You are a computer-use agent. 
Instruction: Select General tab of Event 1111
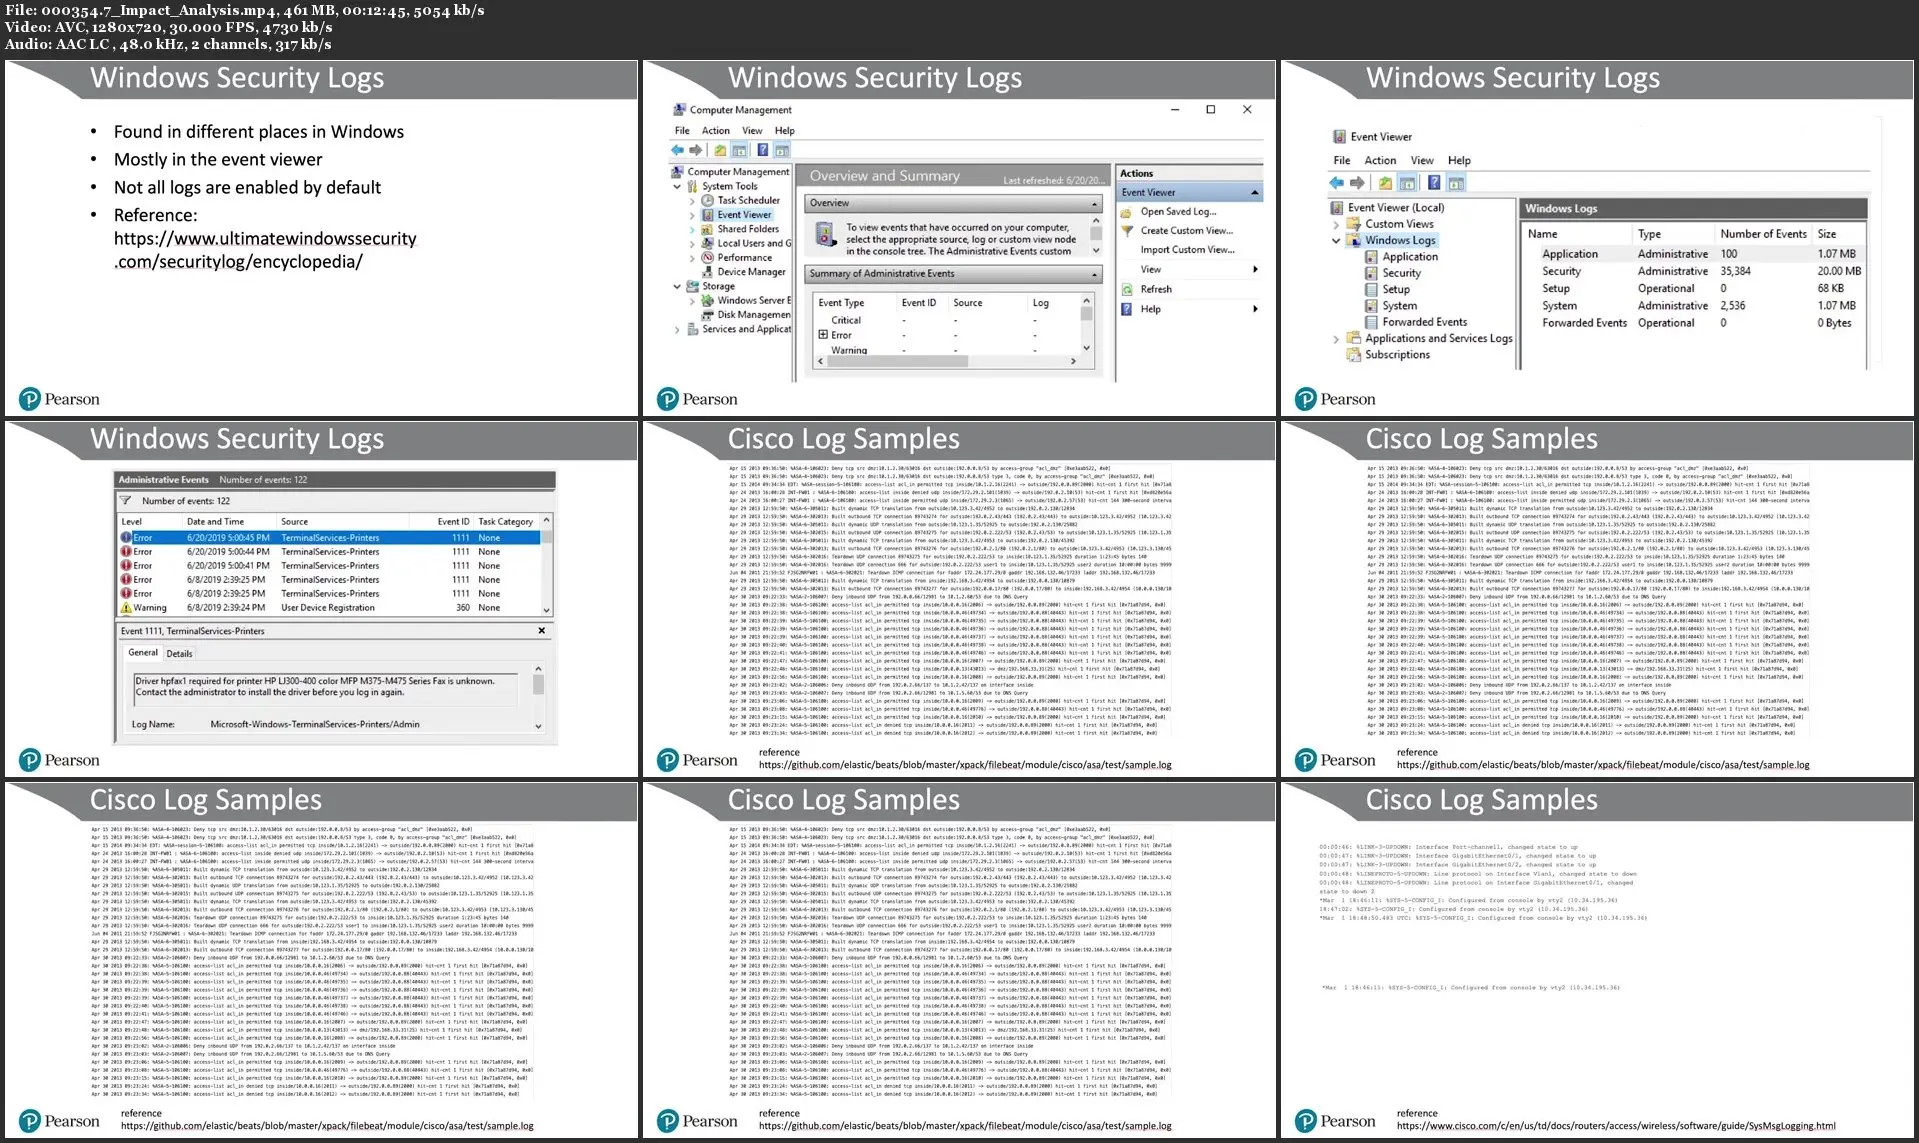[143, 652]
